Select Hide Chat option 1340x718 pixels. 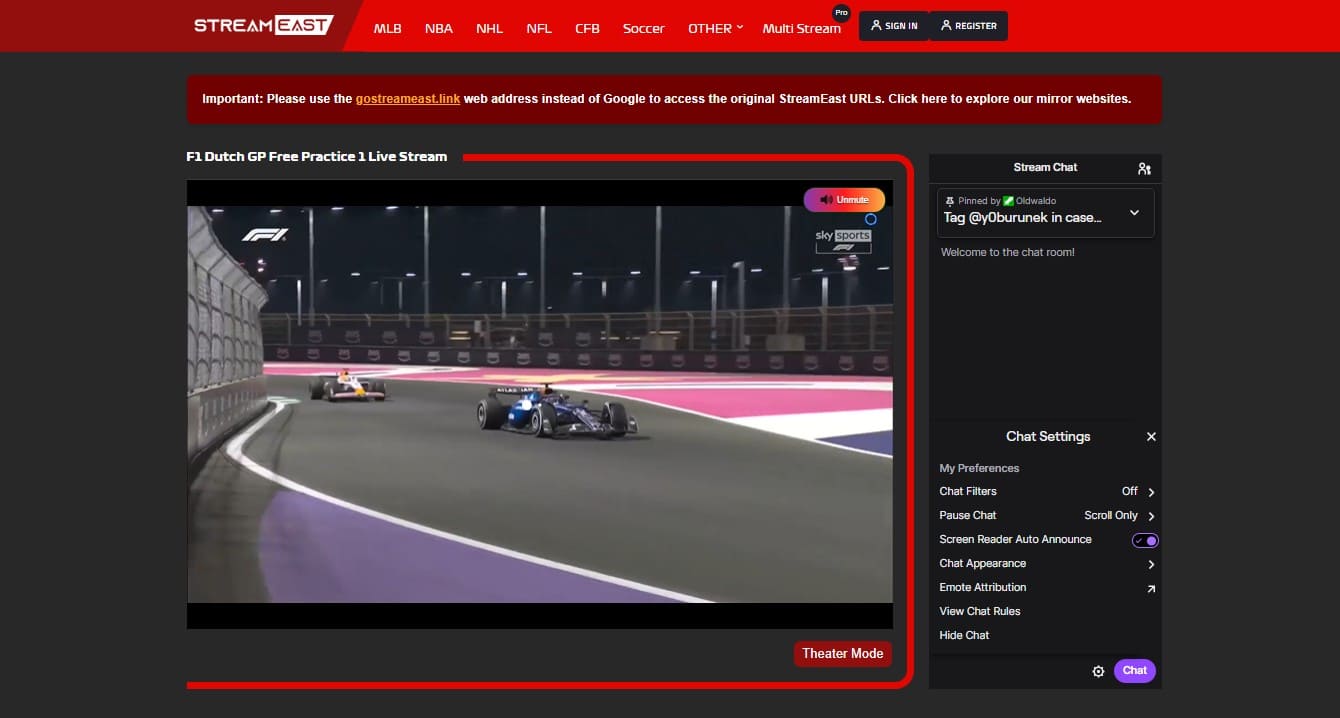coord(964,636)
